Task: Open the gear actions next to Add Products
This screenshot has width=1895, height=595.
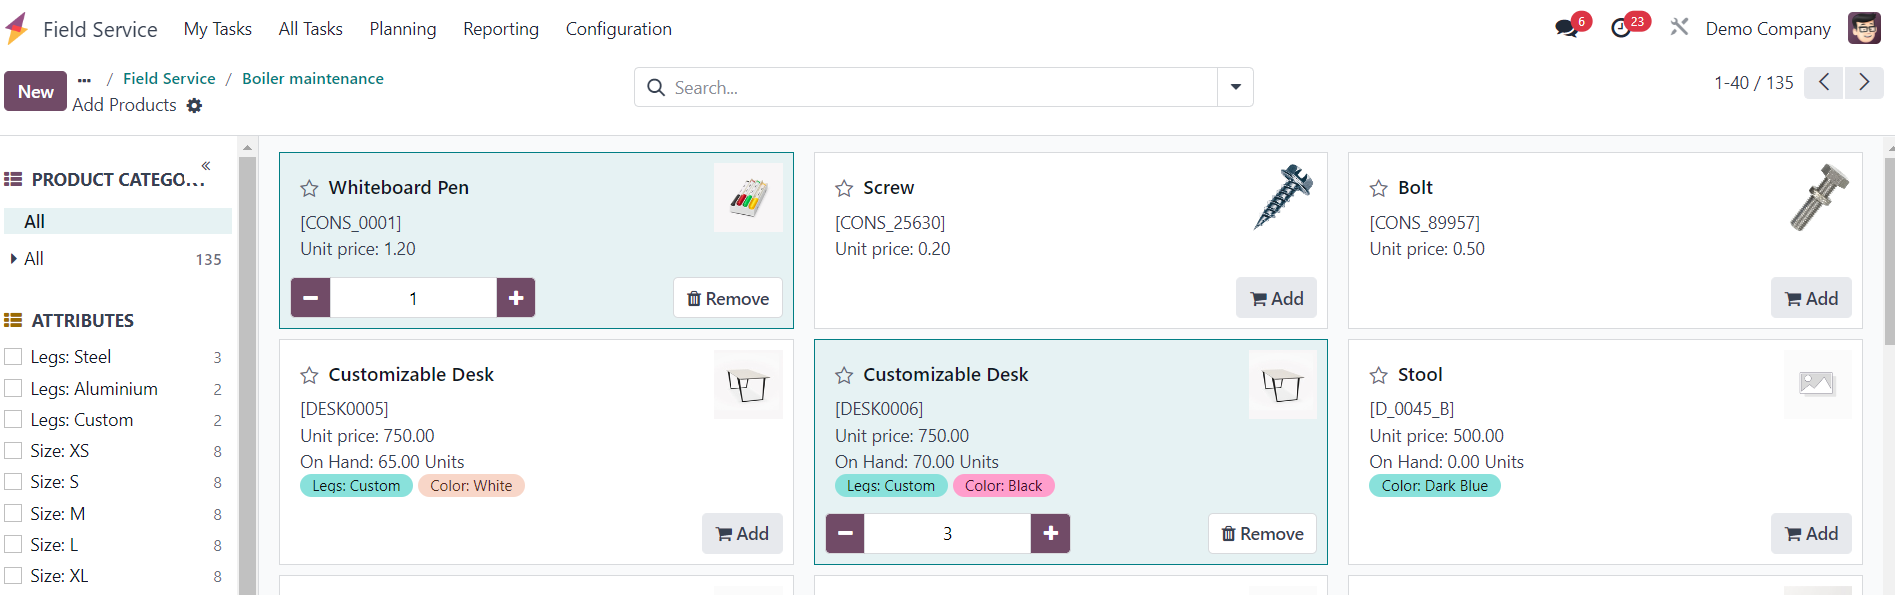Action: [194, 105]
